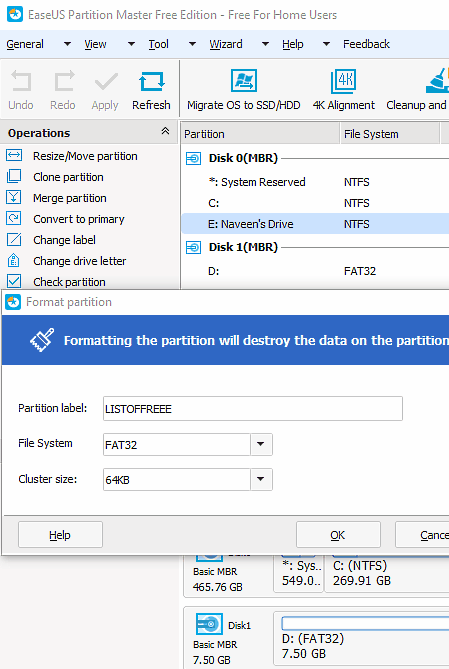The image size is (449, 669).
Task: Select Resize/Move partition operation
Action: (85, 156)
